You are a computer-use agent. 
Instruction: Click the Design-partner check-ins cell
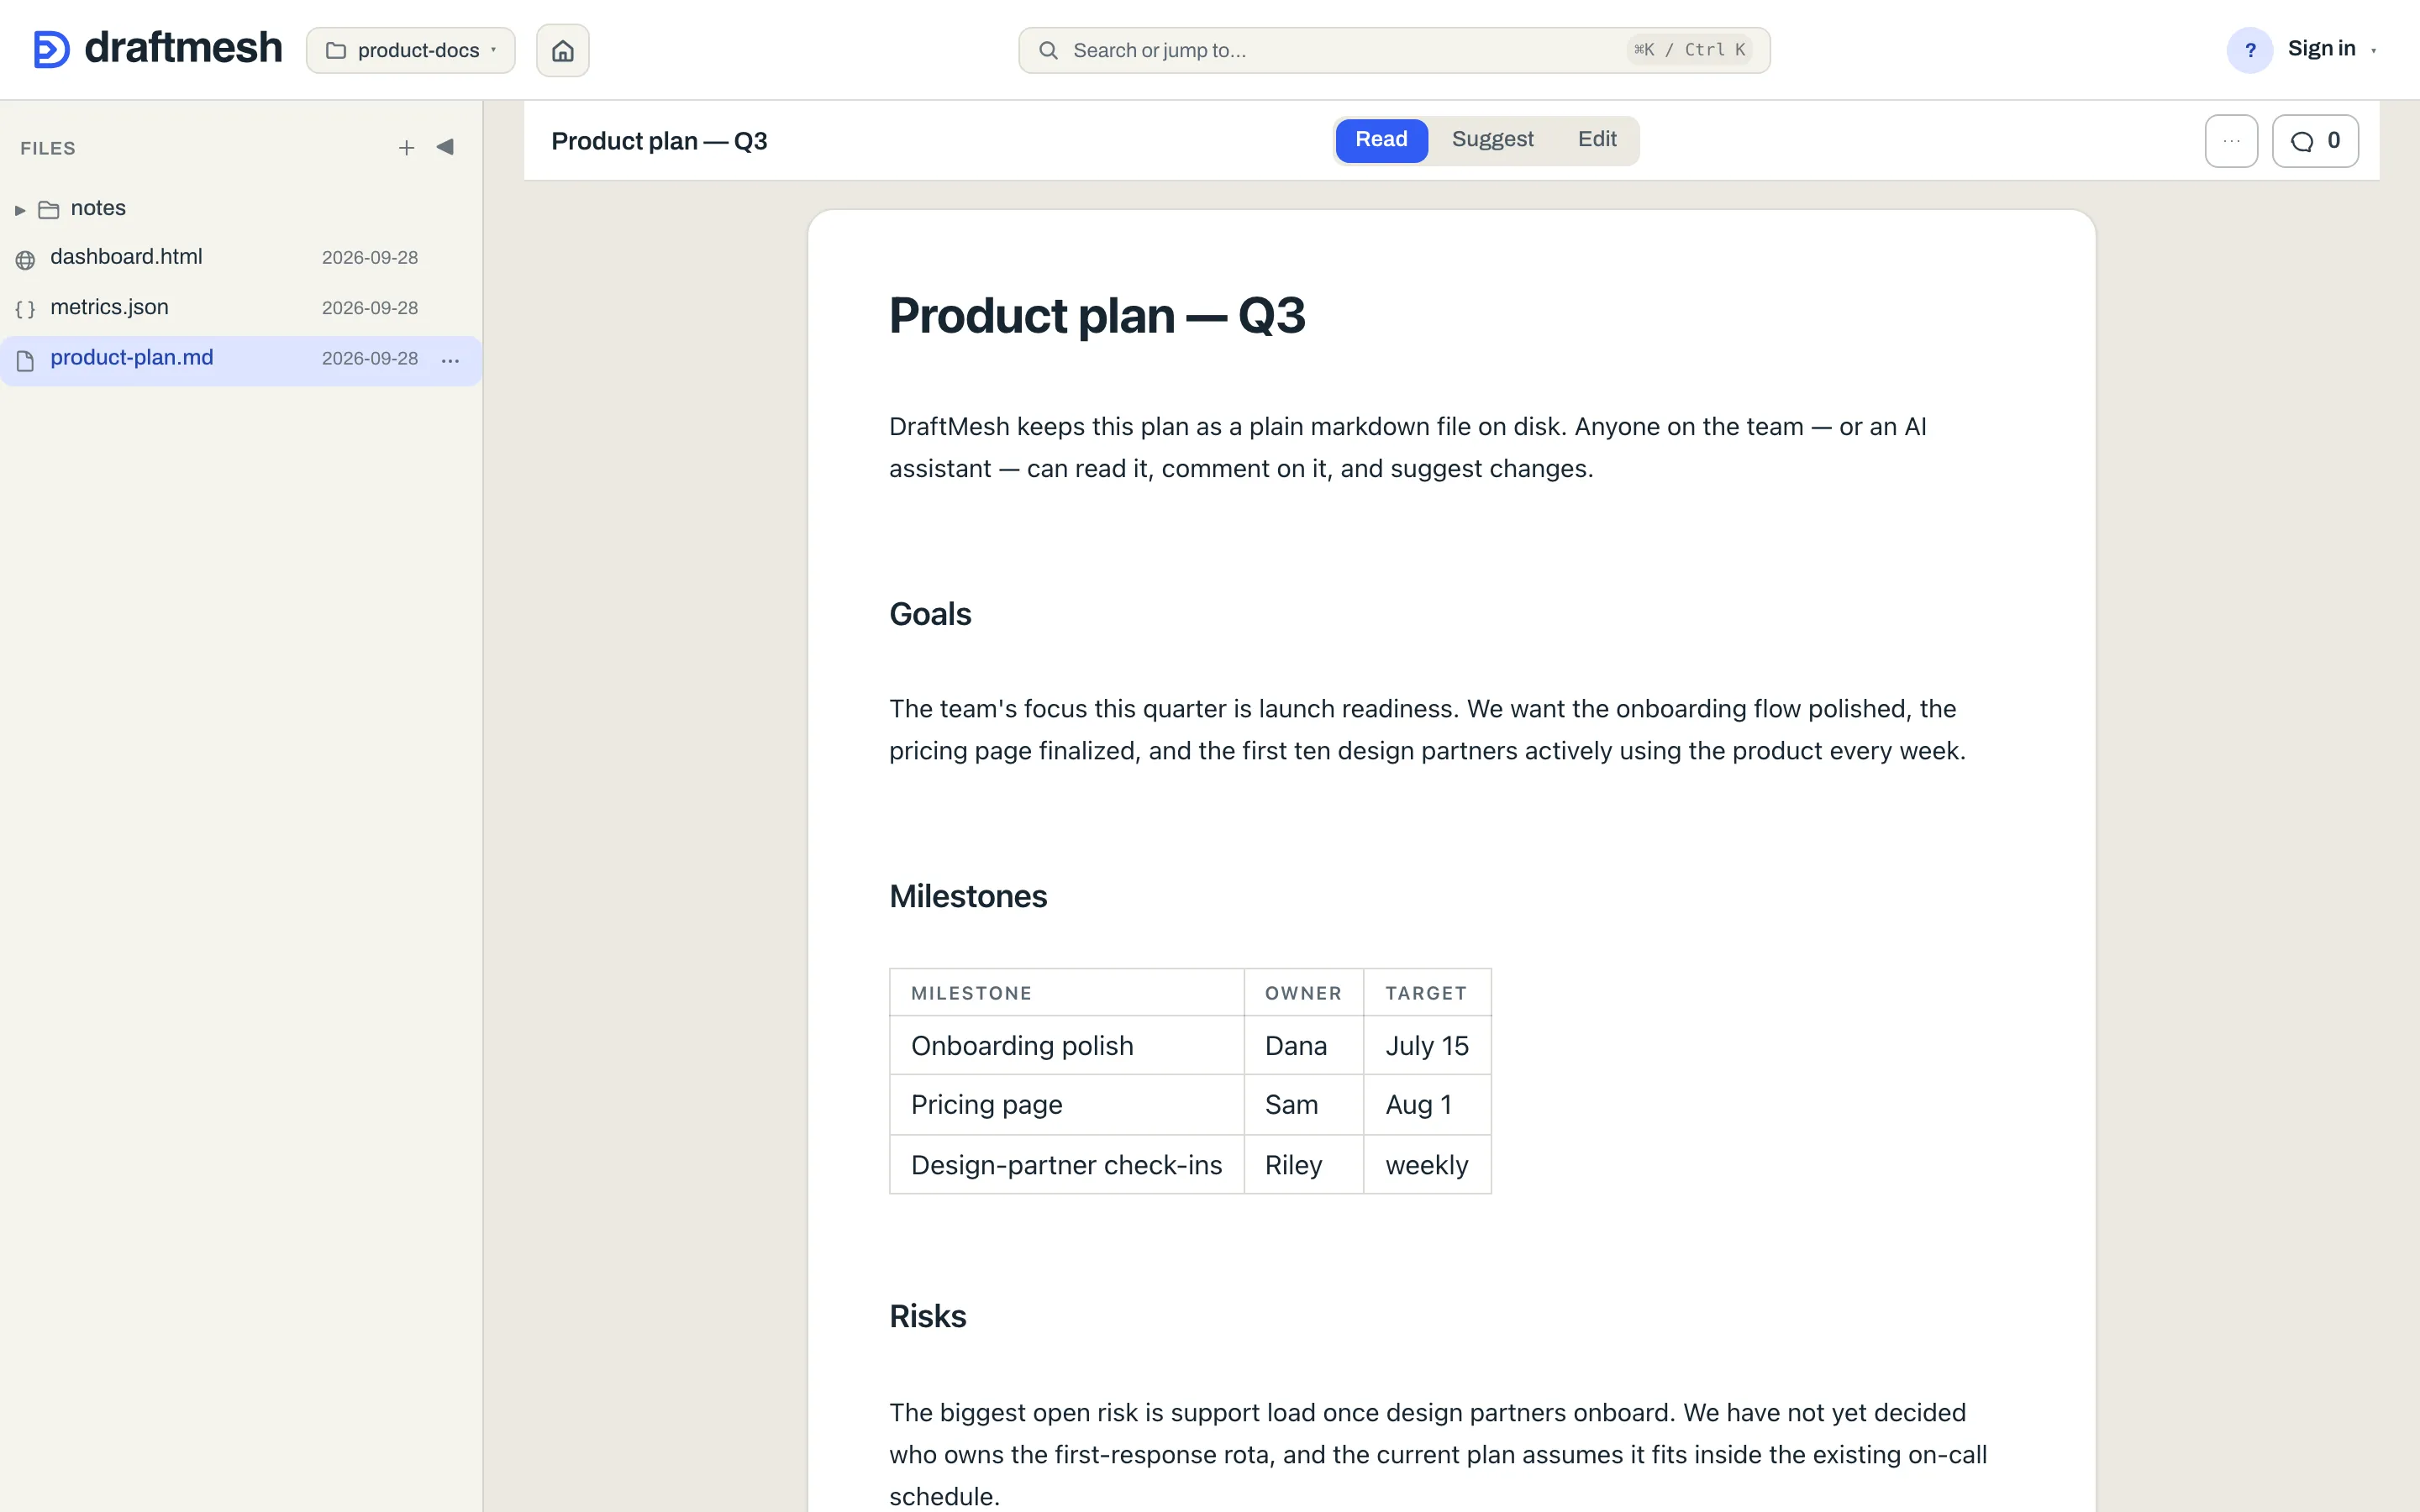tap(1066, 1165)
